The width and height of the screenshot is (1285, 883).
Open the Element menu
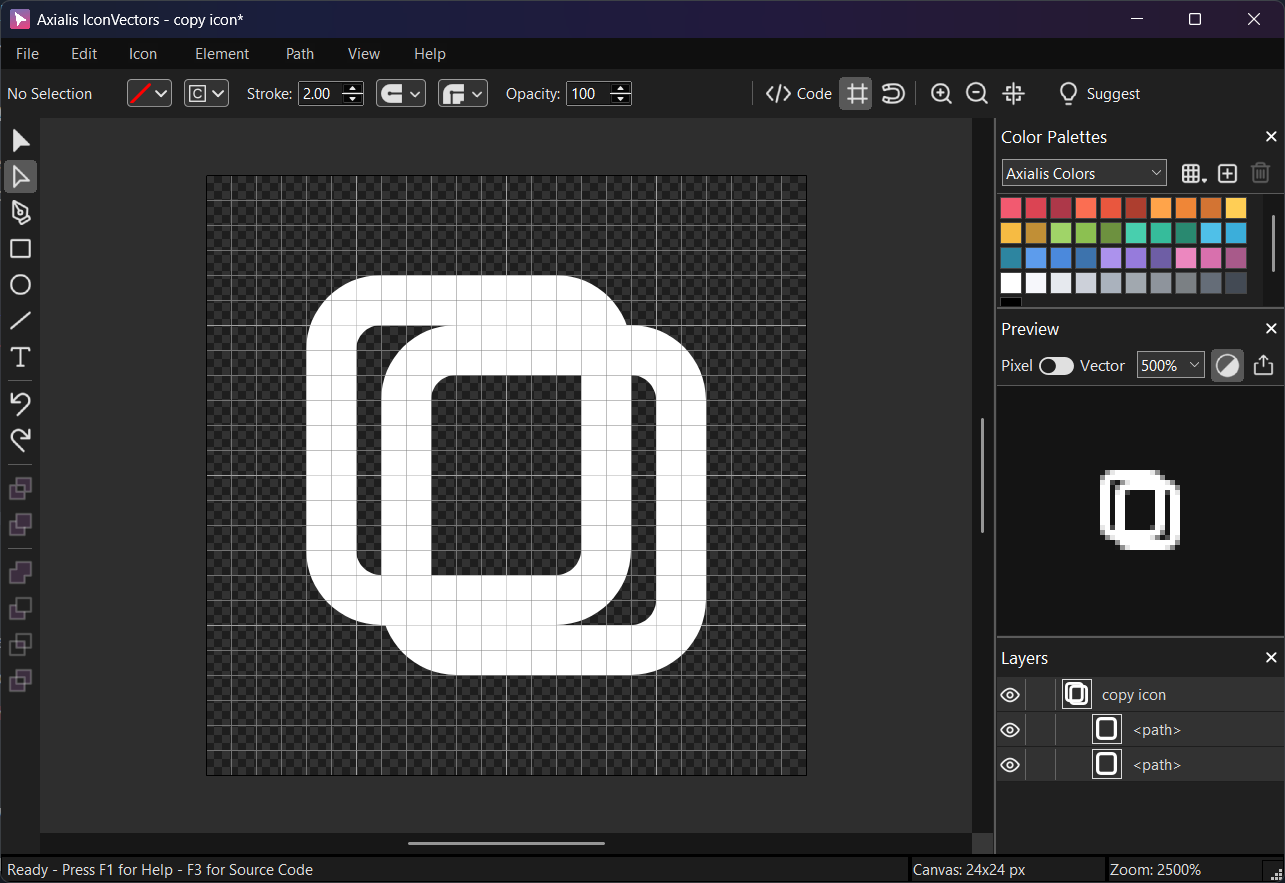[221, 53]
